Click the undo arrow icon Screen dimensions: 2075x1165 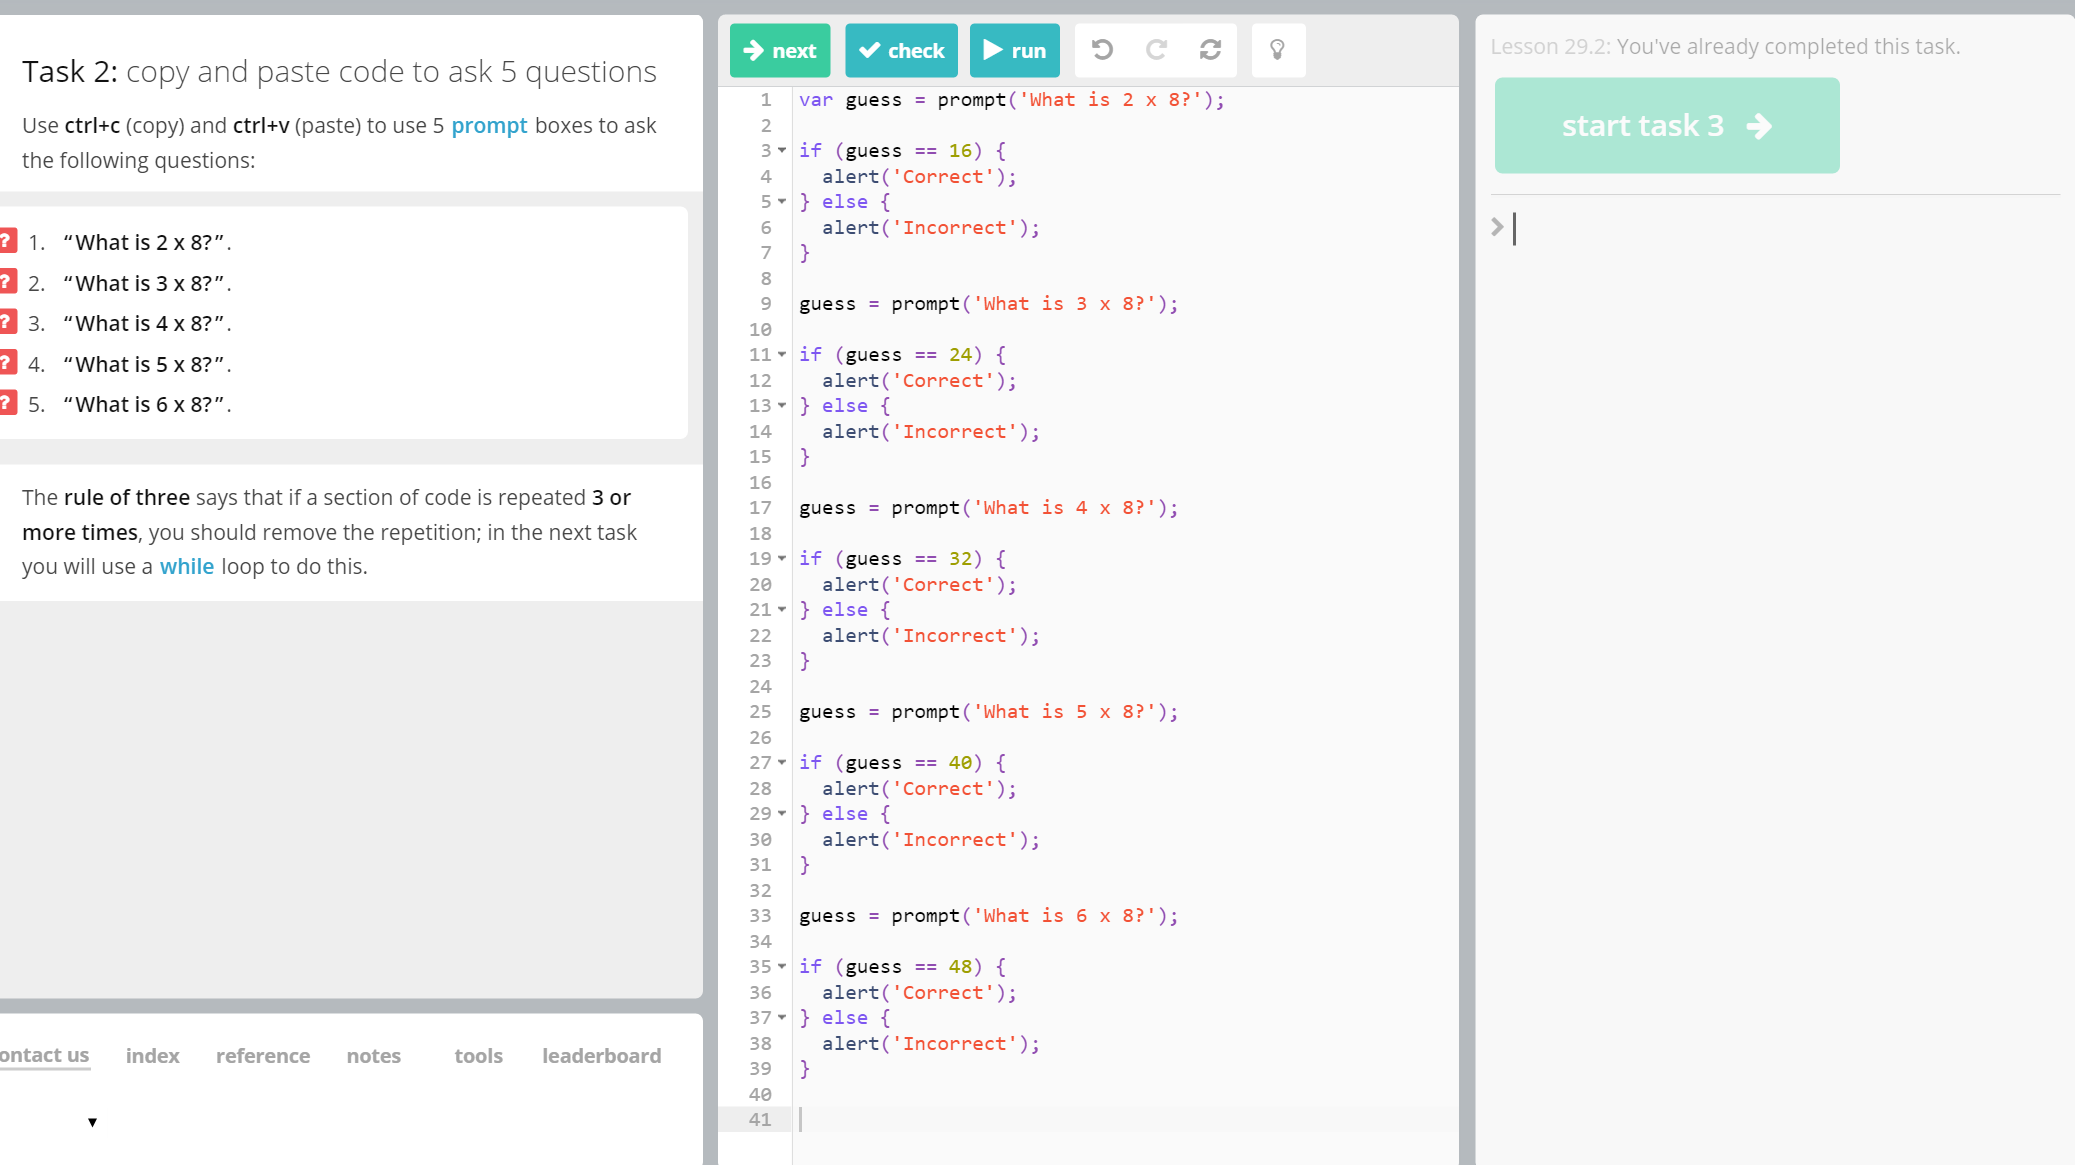click(1102, 50)
